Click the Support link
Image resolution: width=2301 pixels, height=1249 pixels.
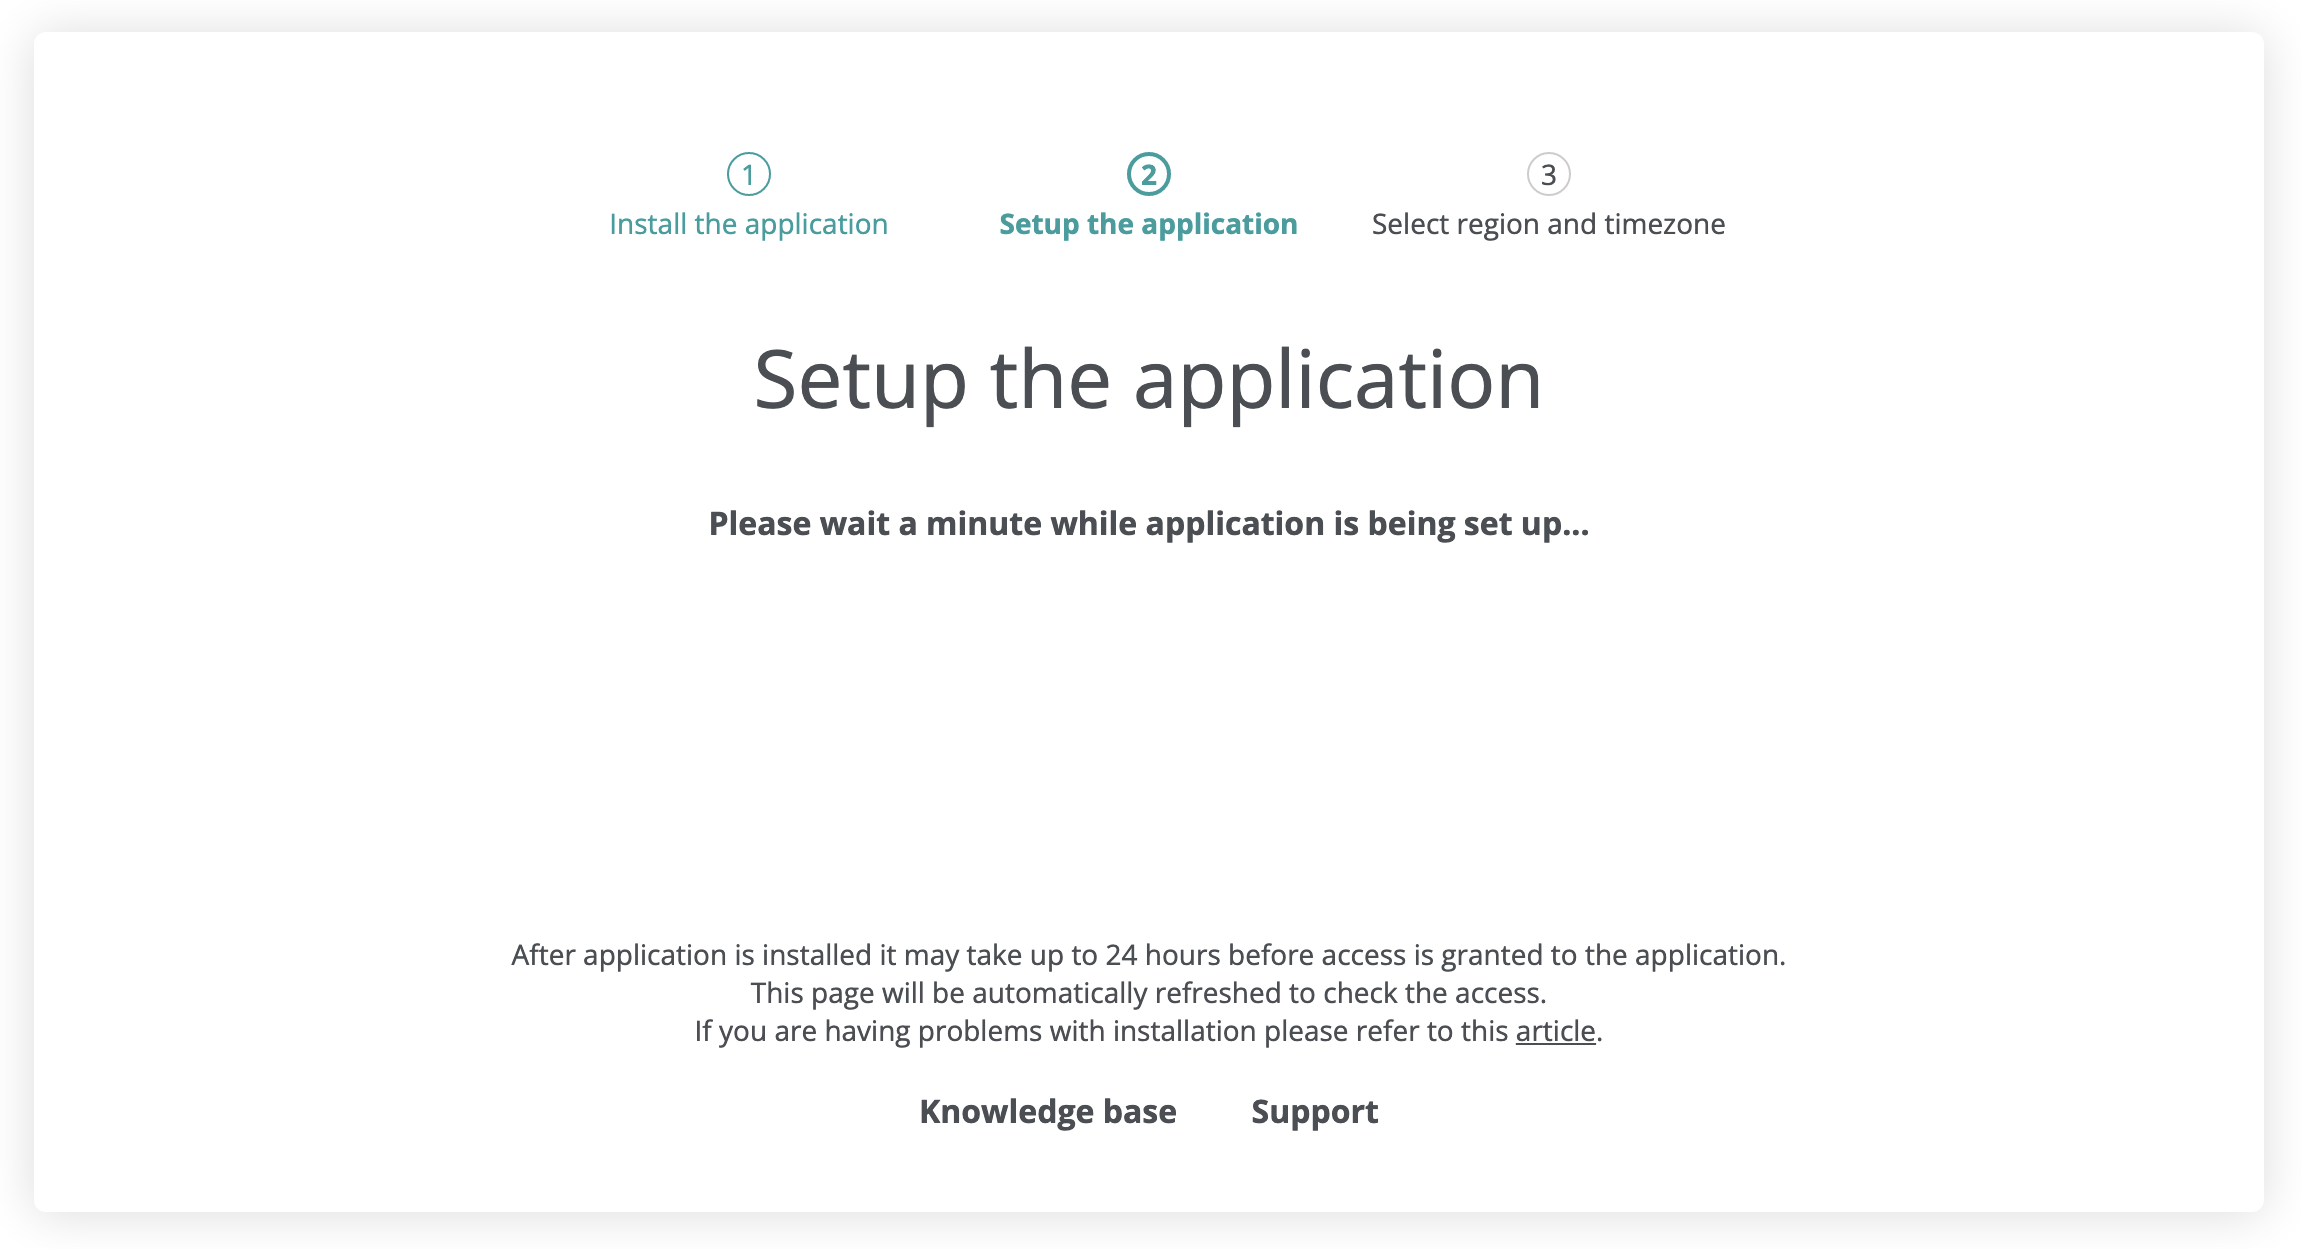point(1314,1111)
